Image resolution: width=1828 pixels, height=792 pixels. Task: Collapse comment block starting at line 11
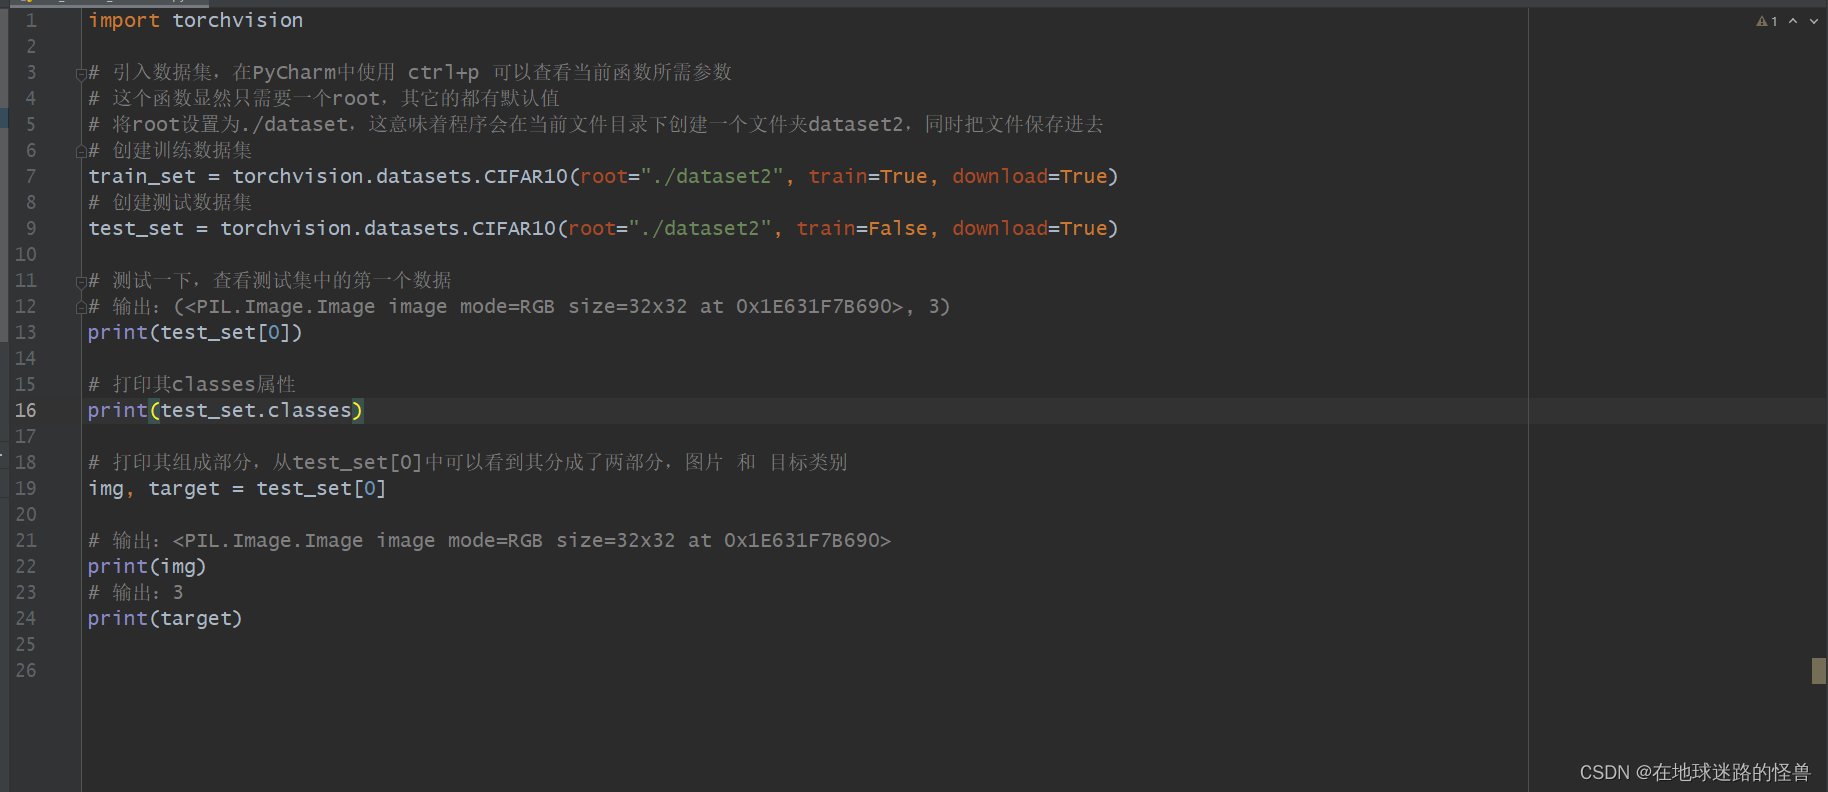81,281
